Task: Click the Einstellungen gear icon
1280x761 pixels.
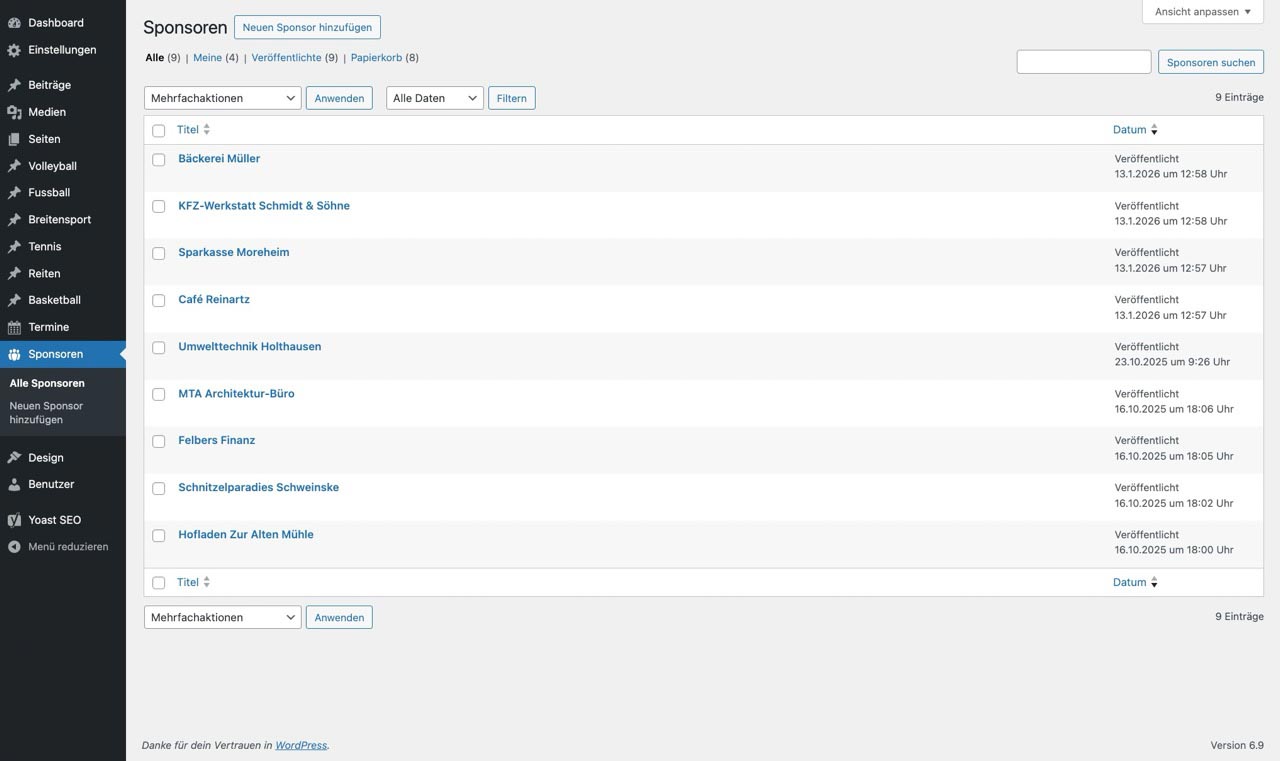Action: click(14, 50)
